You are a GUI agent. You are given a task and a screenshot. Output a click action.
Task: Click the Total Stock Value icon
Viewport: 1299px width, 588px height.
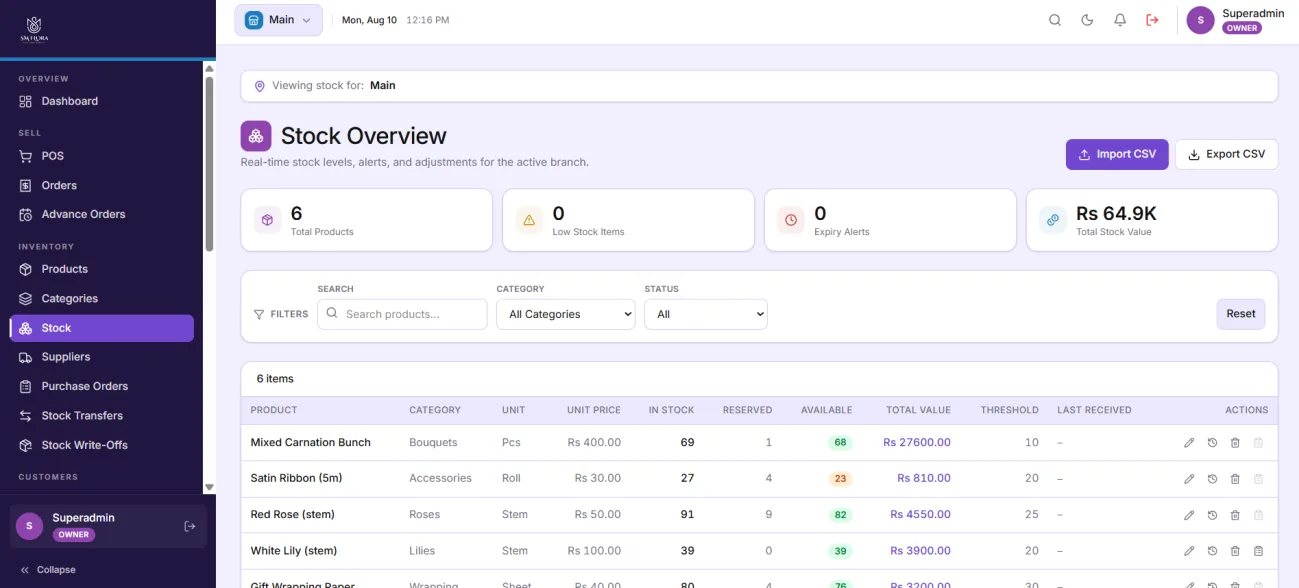pos(1053,220)
